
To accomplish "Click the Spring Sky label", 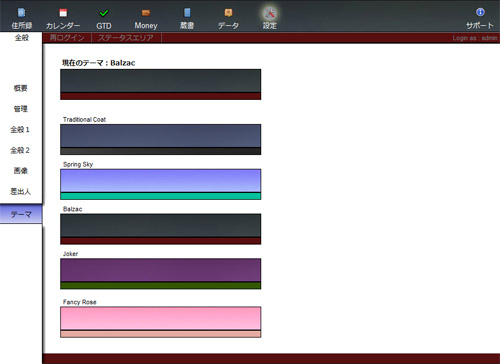I will (78, 164).
